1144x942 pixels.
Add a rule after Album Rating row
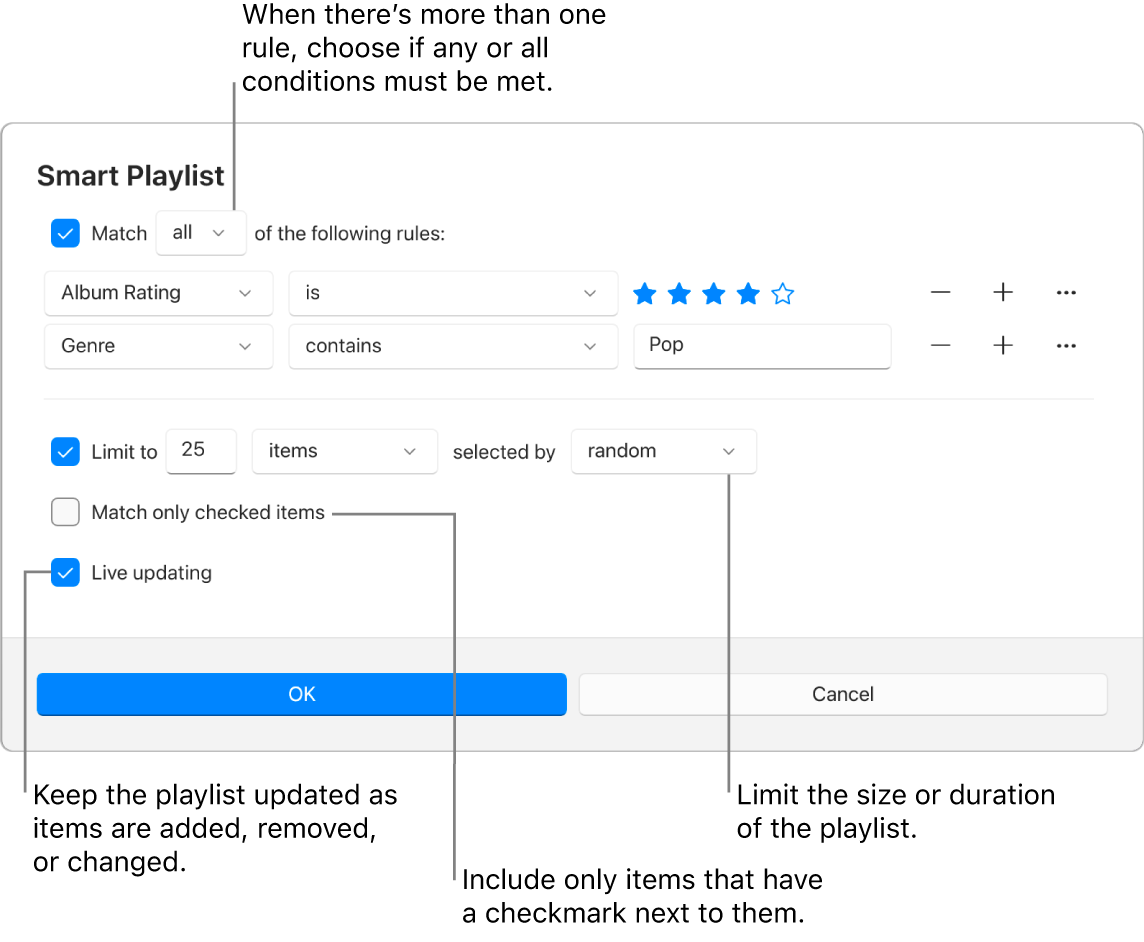point(1003,293)
